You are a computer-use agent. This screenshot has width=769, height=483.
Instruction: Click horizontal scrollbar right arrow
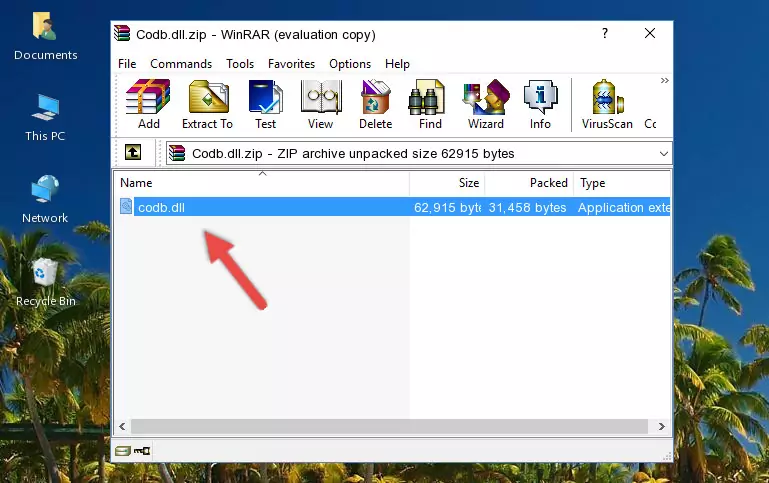click(x=662, y=426)
